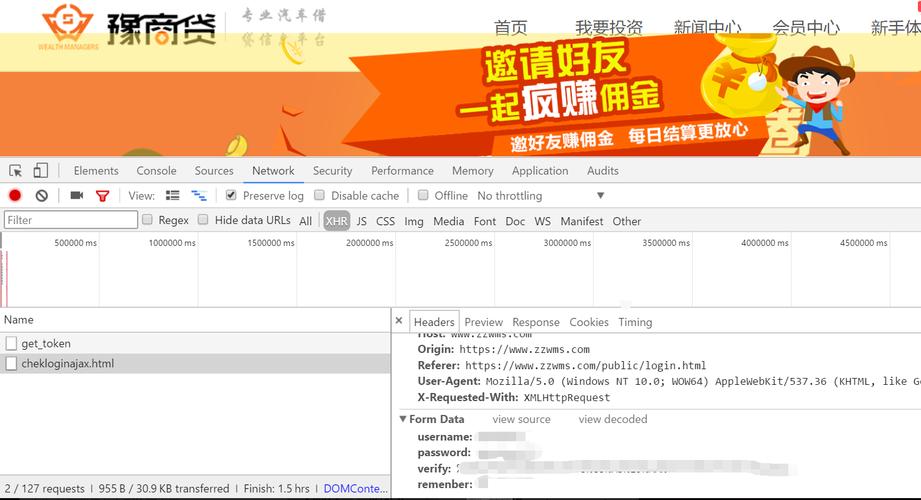This screenshot has width=921, height=500.
Task: Filter requests by Font
Action: (485, 221)
